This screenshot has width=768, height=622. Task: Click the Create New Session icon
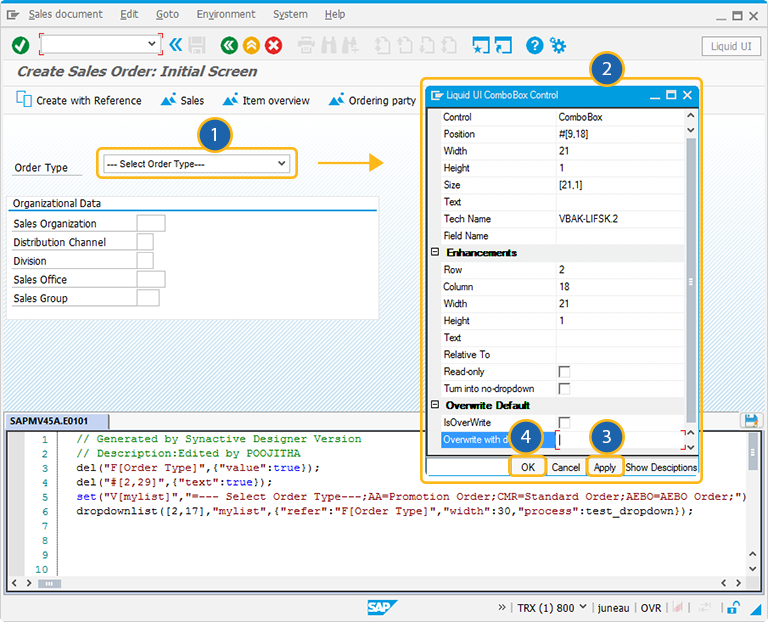point(480,46)
